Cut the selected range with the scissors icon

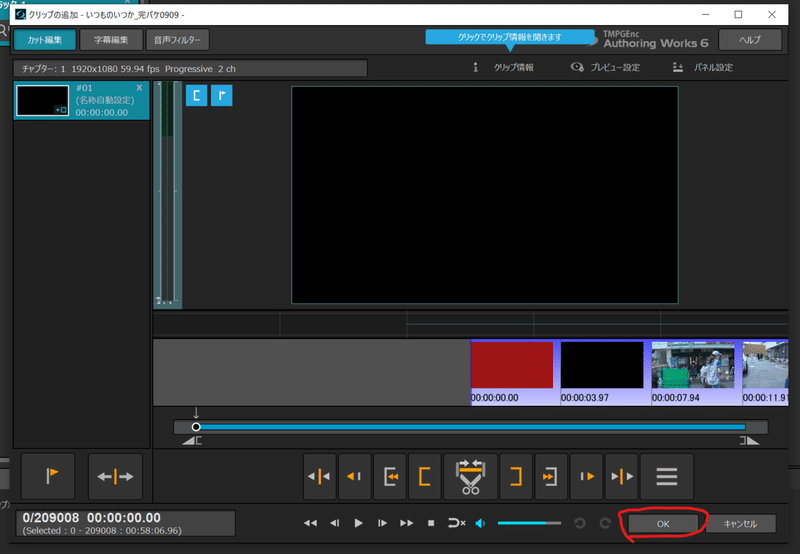pyautogui.click(x=470, y=476)
